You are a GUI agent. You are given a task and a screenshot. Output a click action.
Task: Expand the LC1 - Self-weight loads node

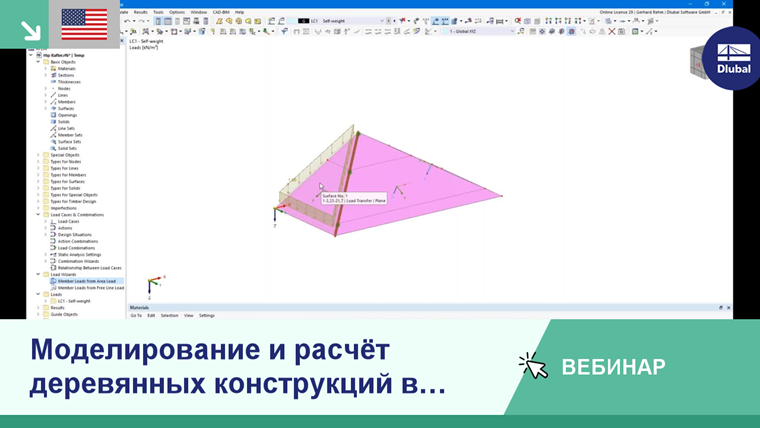46,301
